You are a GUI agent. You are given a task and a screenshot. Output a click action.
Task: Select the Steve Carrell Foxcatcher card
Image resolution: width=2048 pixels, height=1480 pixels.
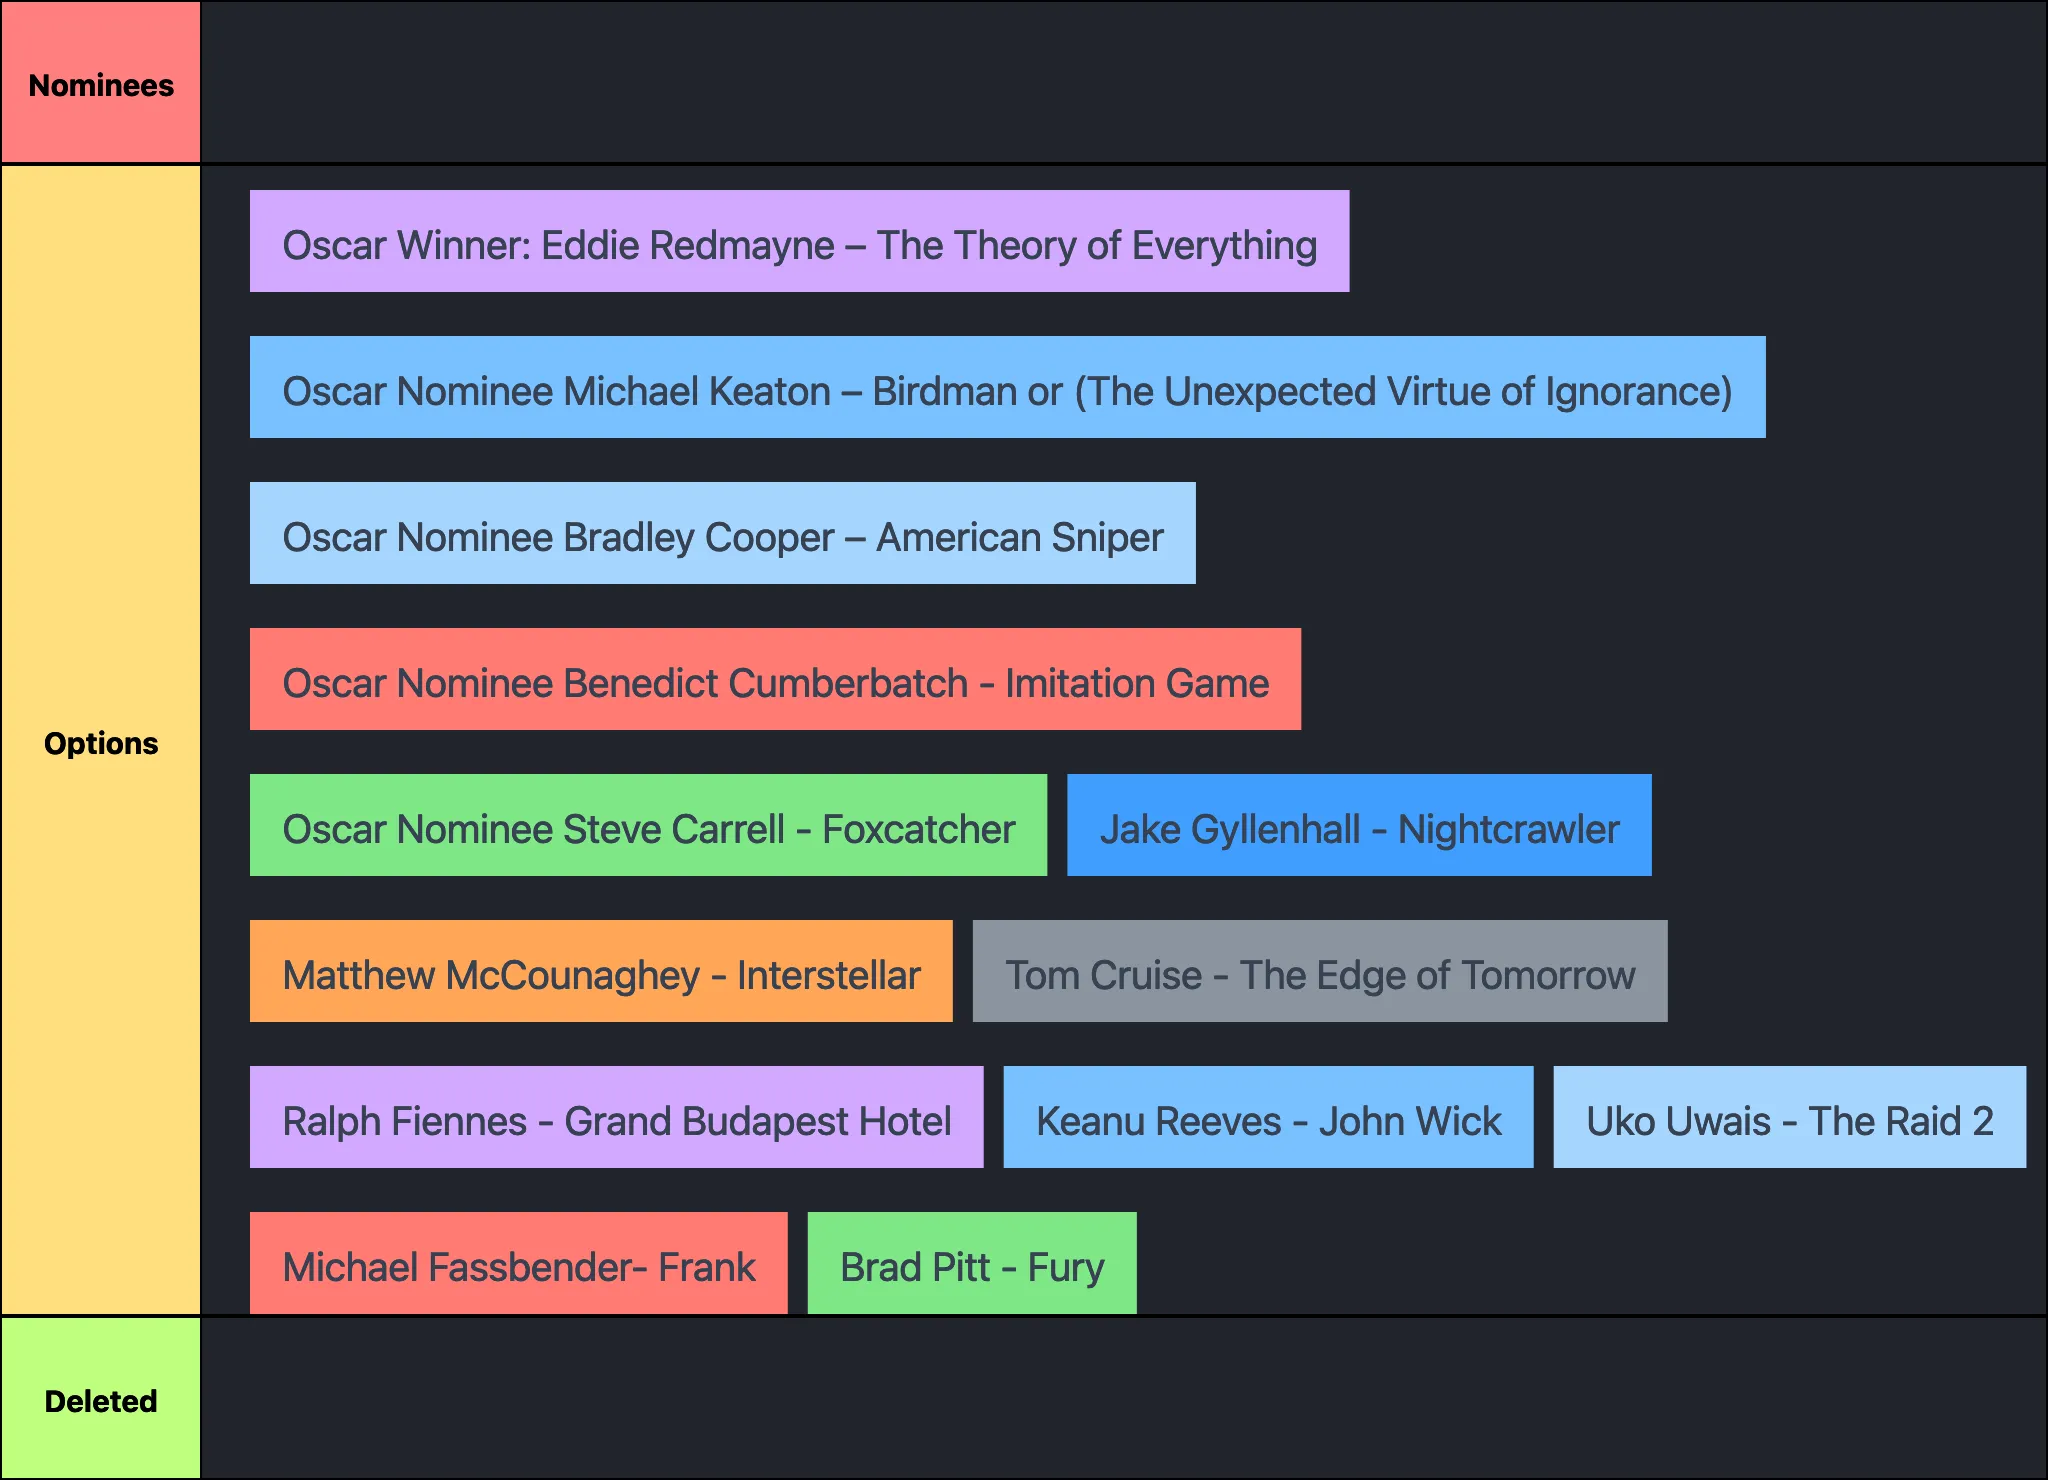pos(648,826)
